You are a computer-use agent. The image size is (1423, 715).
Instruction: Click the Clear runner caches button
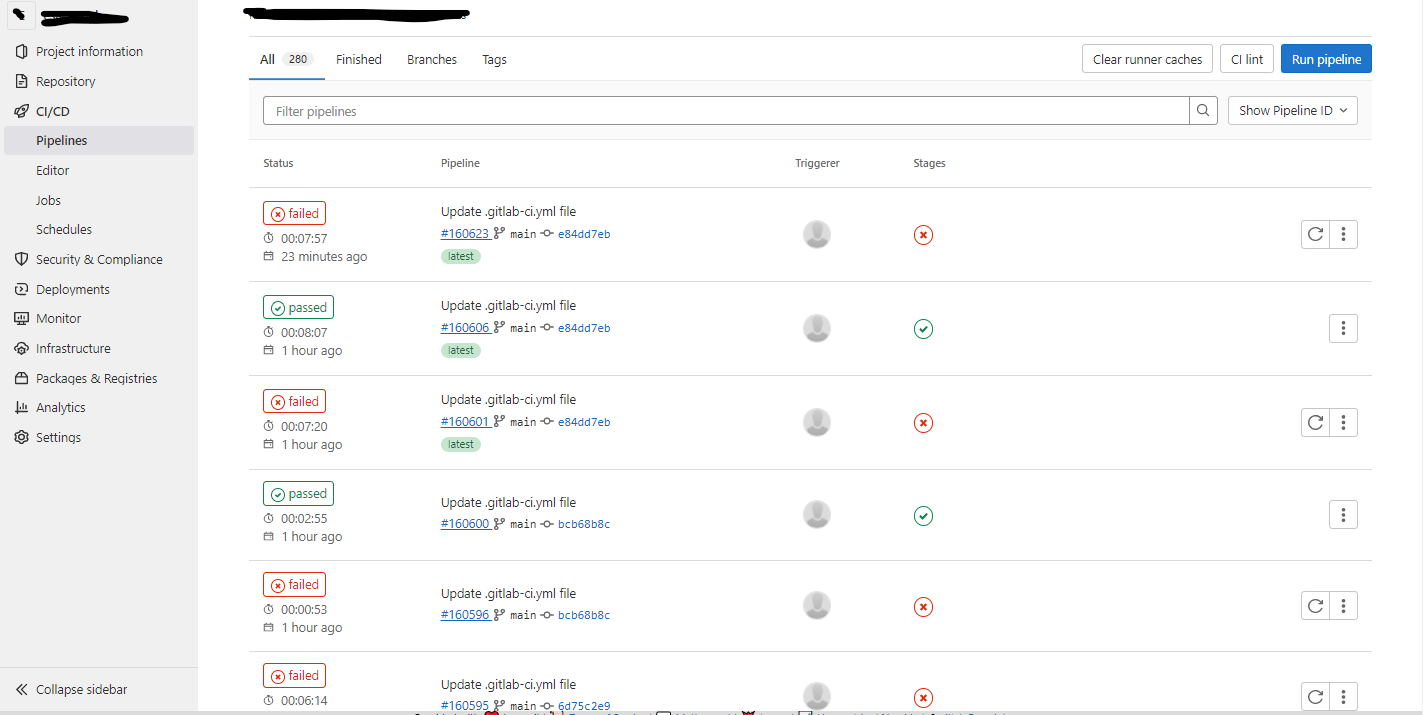[x=1147, y=59]
